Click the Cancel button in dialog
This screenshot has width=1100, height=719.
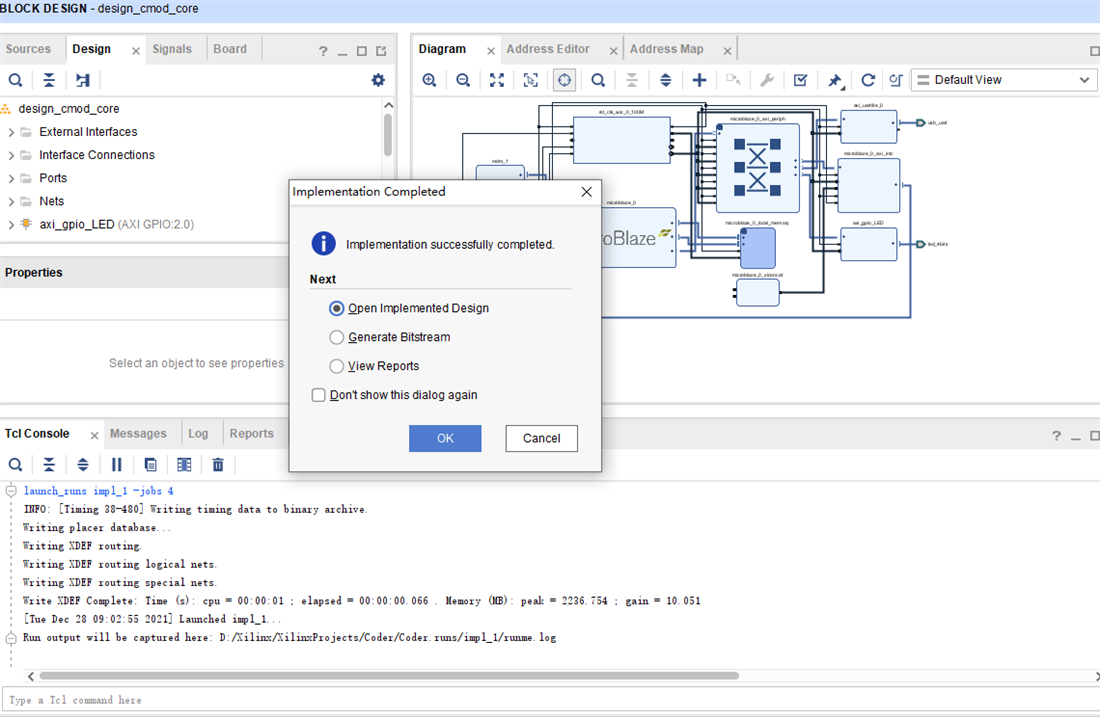click(x=541, y=438)
